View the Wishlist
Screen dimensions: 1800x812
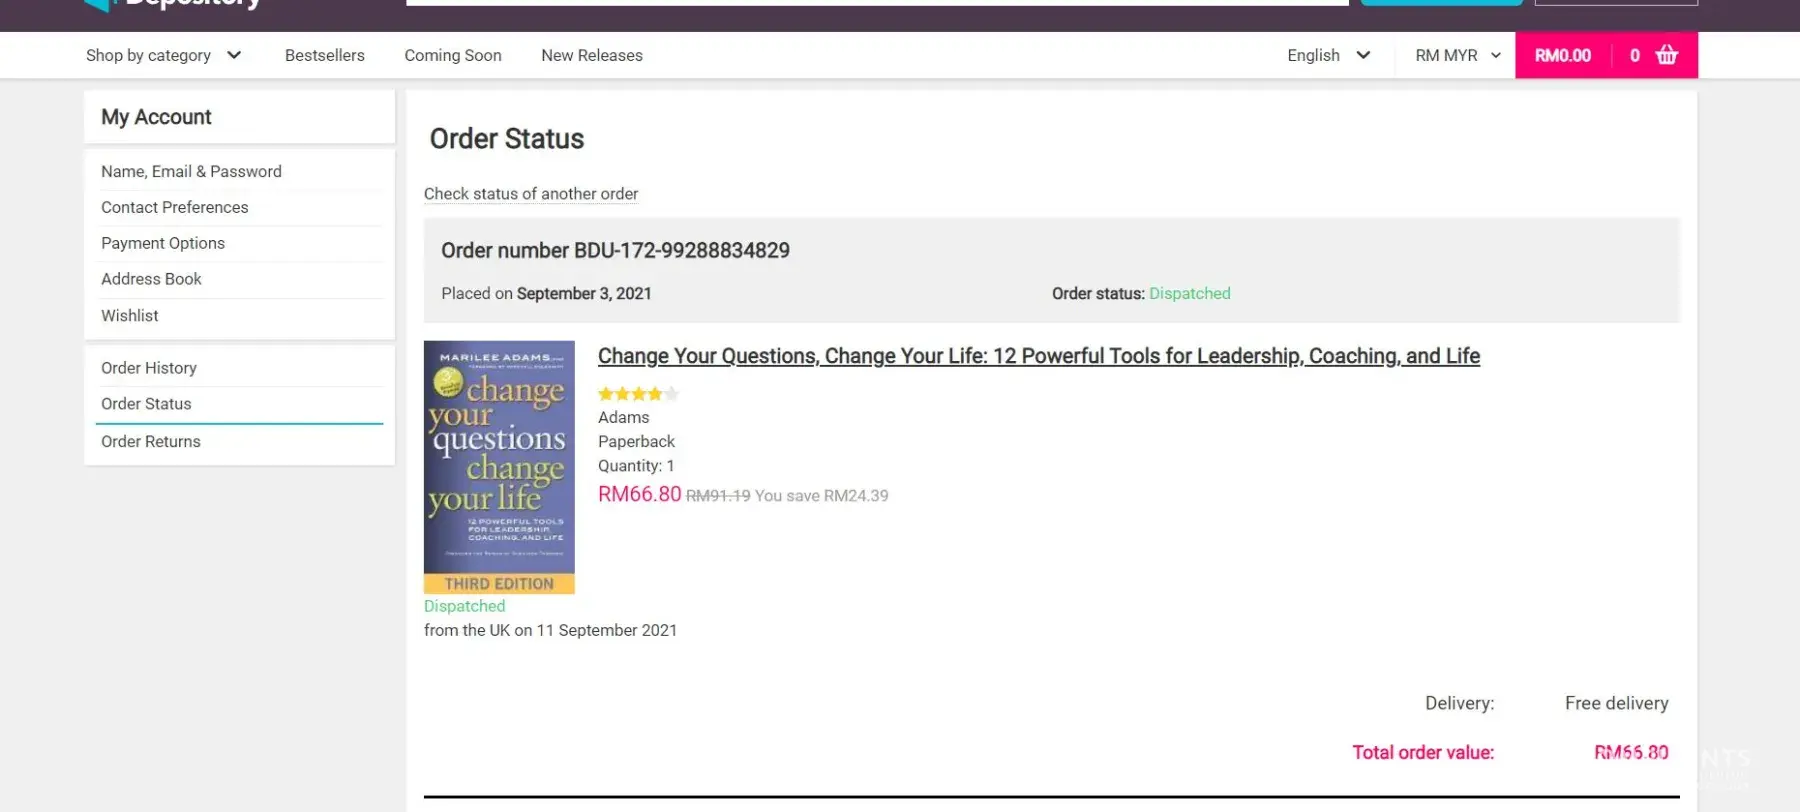click(129, 315)
